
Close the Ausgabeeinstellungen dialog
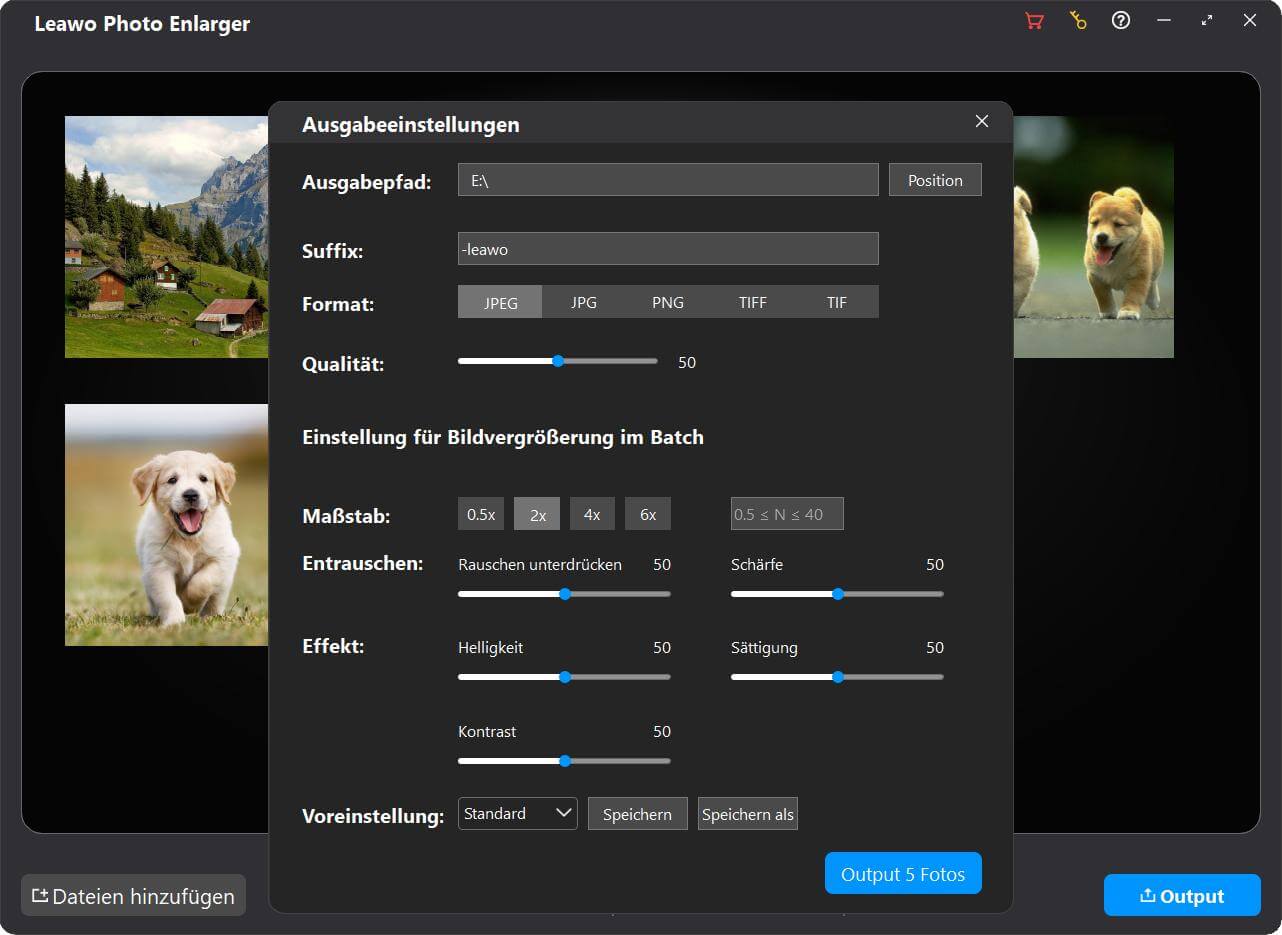point(981,121)
